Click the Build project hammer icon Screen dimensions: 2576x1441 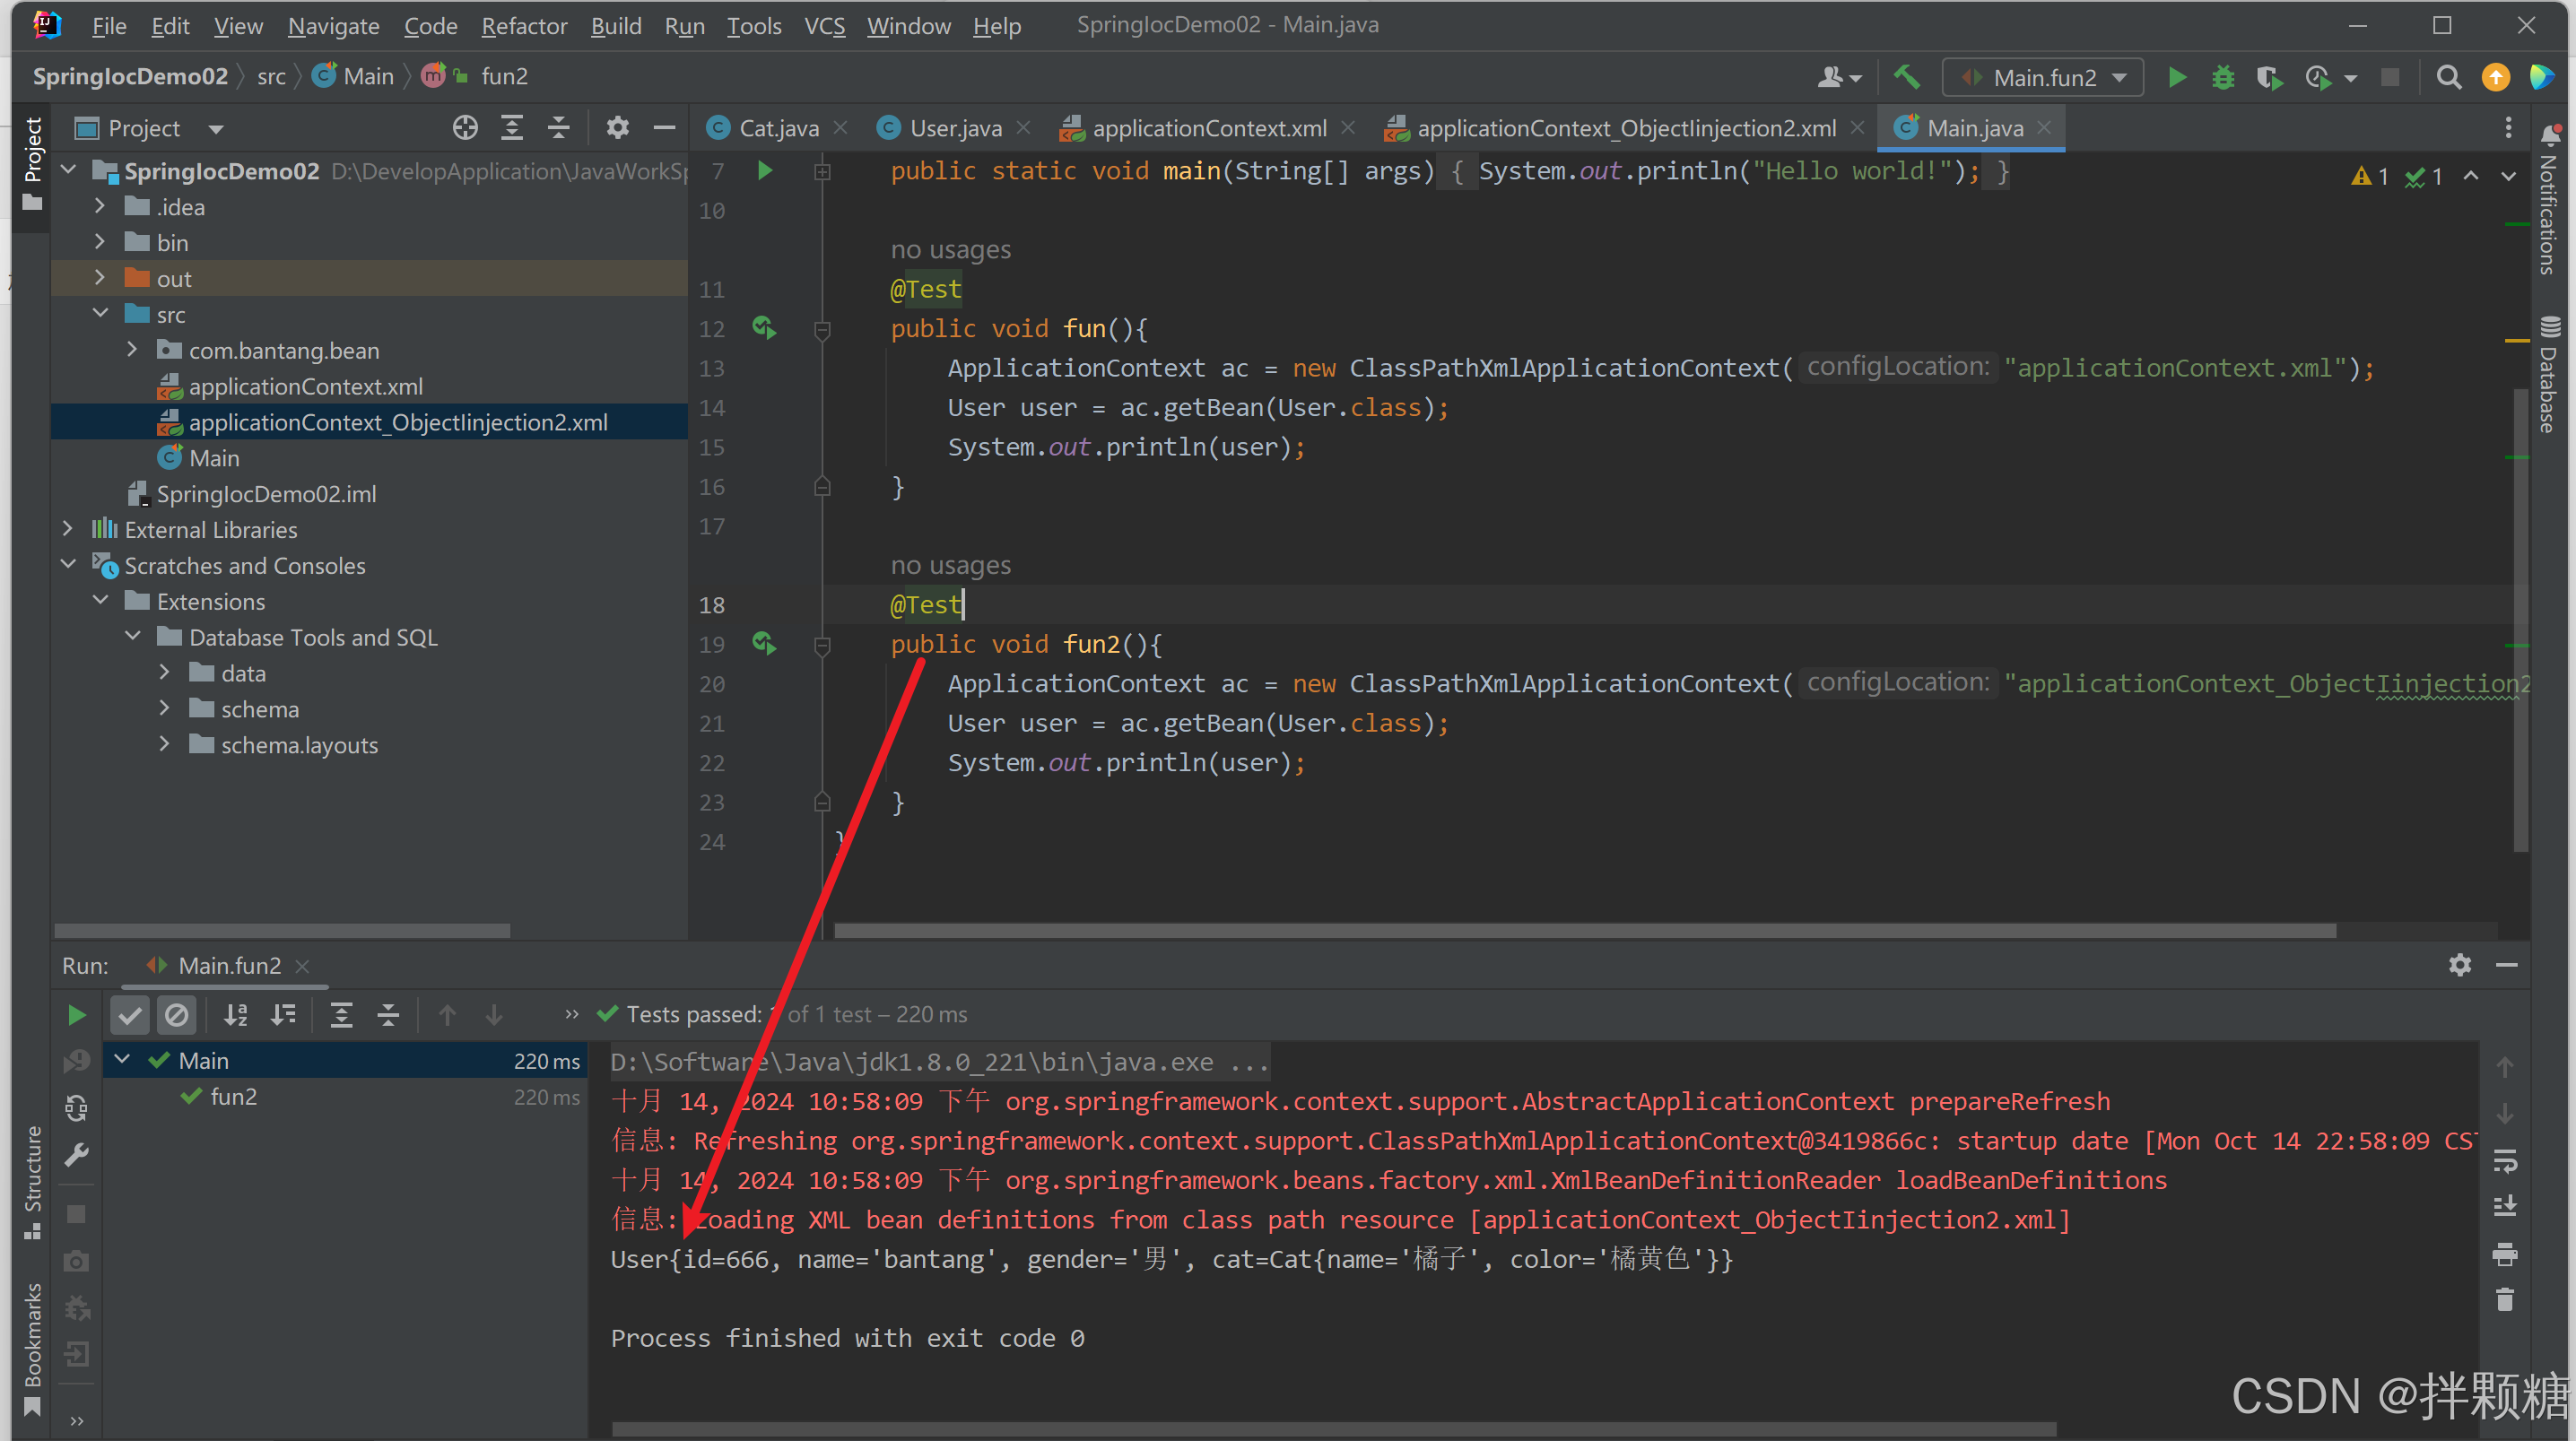pyautogui.click(x=1906, y=77)
